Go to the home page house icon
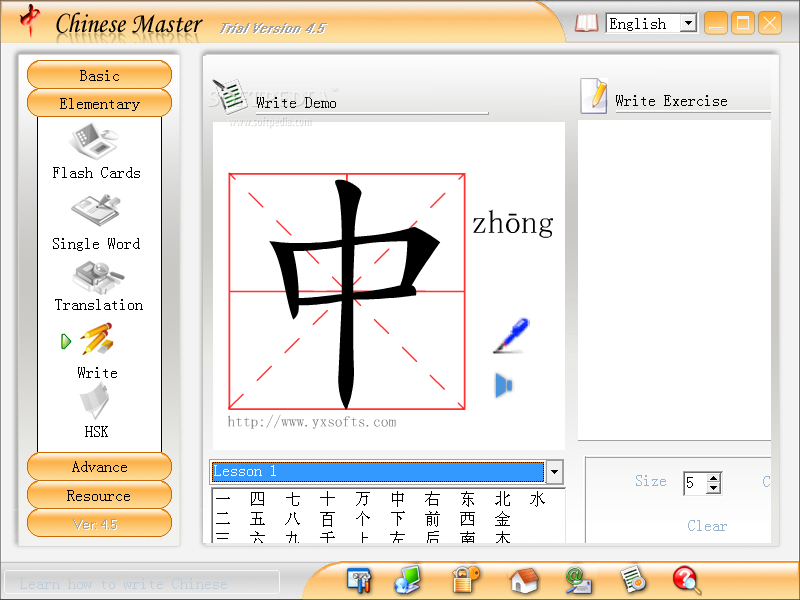Viewport: 800px width, 600px height. point(524,581)
